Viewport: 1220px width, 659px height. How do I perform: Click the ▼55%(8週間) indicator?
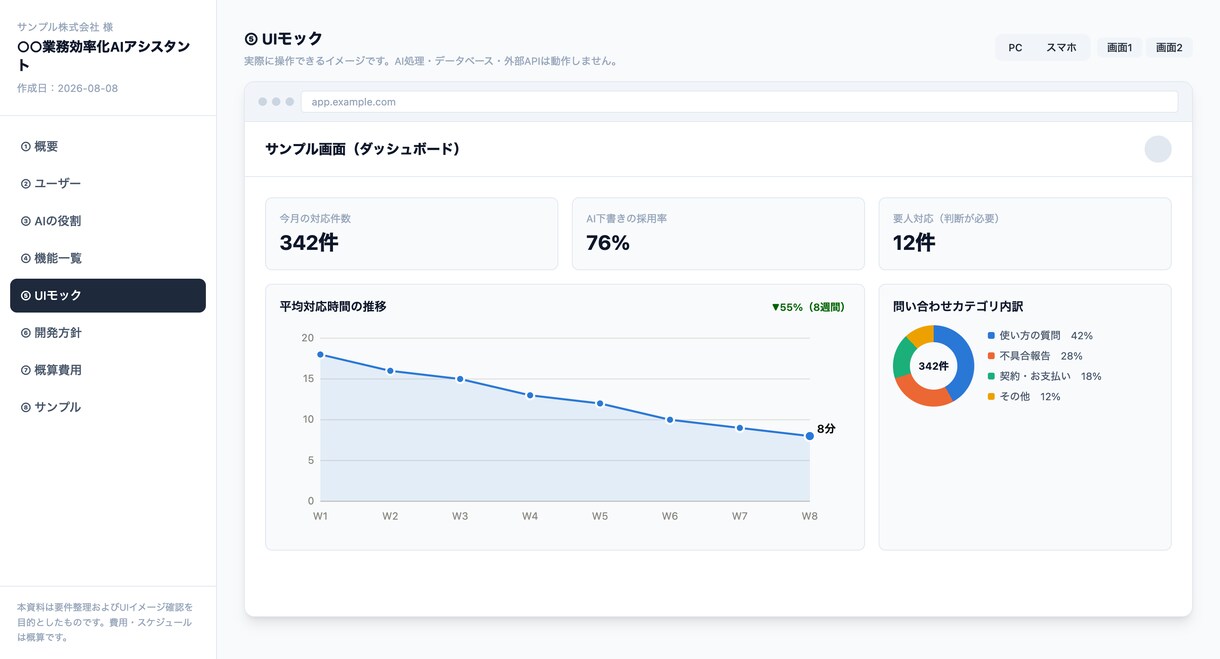coord(808,307)
